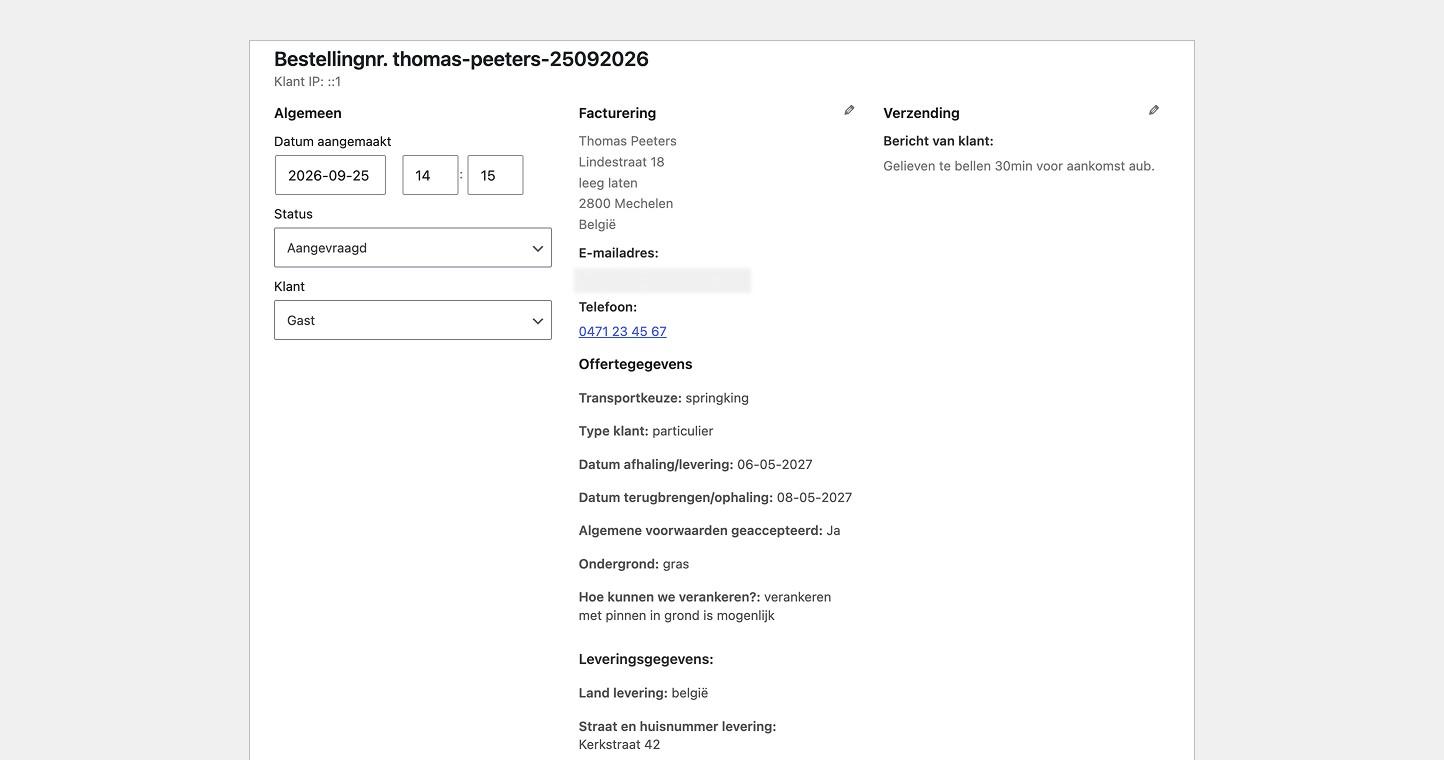1444x760 pixels.
Task: Click the hour field showing 14
Action: 430,175
